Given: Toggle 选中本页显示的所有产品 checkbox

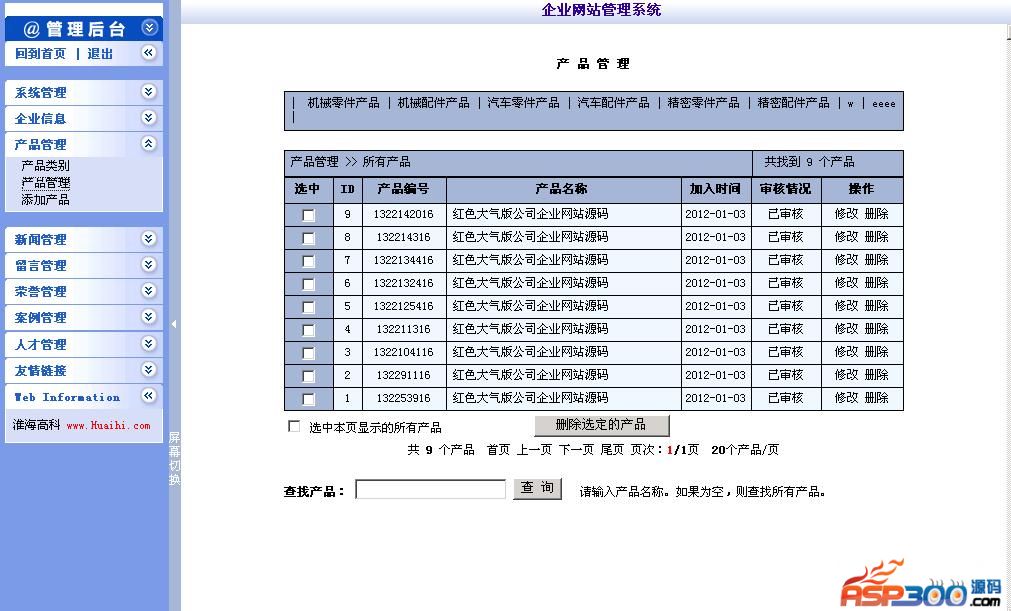Looking at the screenshot, I should pyautogui.click(x=294, y=426).
